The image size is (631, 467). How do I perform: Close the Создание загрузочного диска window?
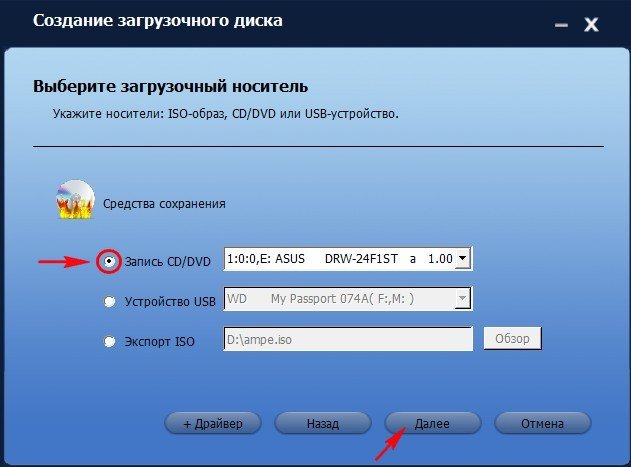[591, 25]
